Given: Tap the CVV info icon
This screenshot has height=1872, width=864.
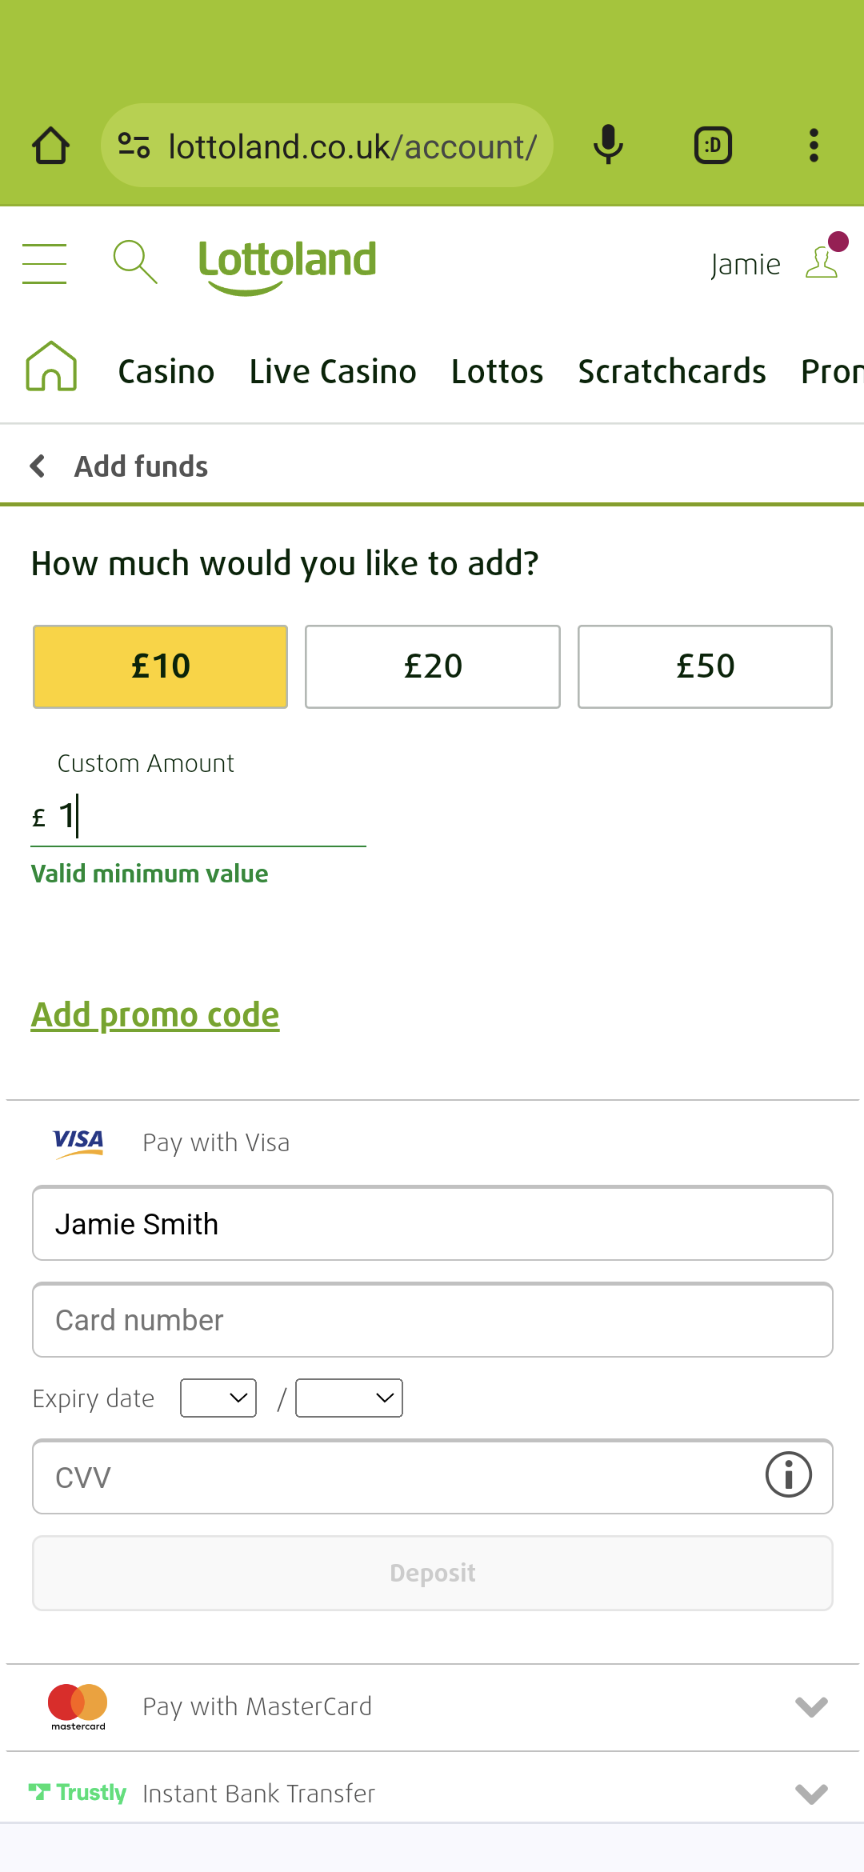Looking at the screenshot, I should click(788, 1475).
